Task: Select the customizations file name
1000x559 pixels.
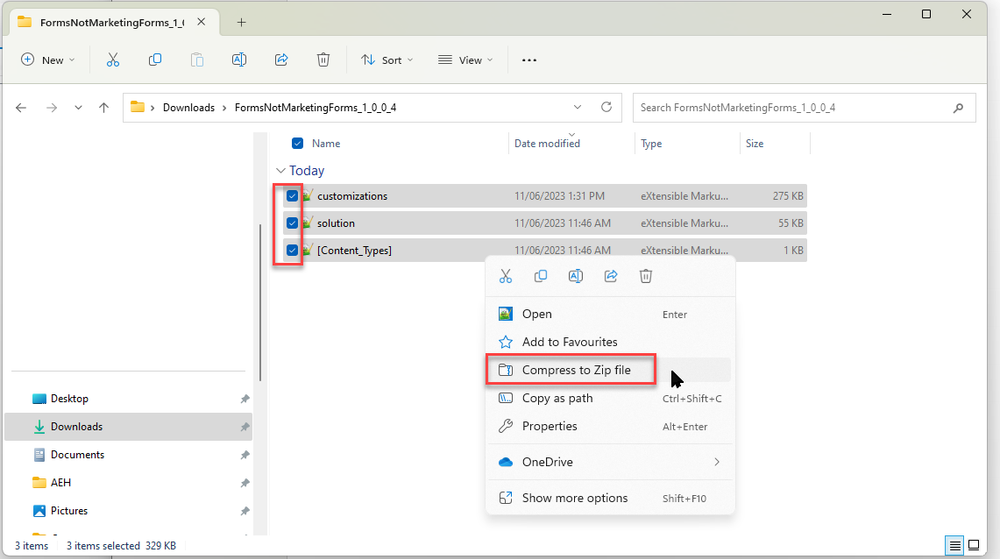Action: point(352,196)
